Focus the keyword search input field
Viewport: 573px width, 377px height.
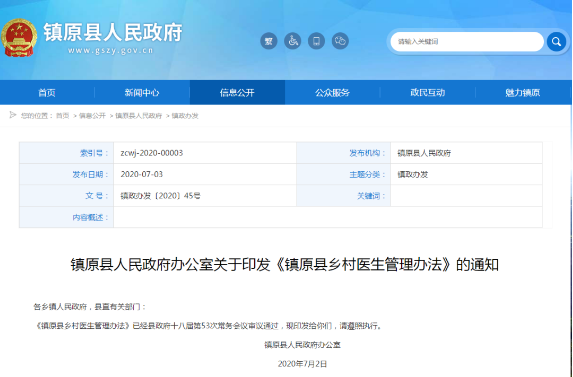[x=467, y=42]
